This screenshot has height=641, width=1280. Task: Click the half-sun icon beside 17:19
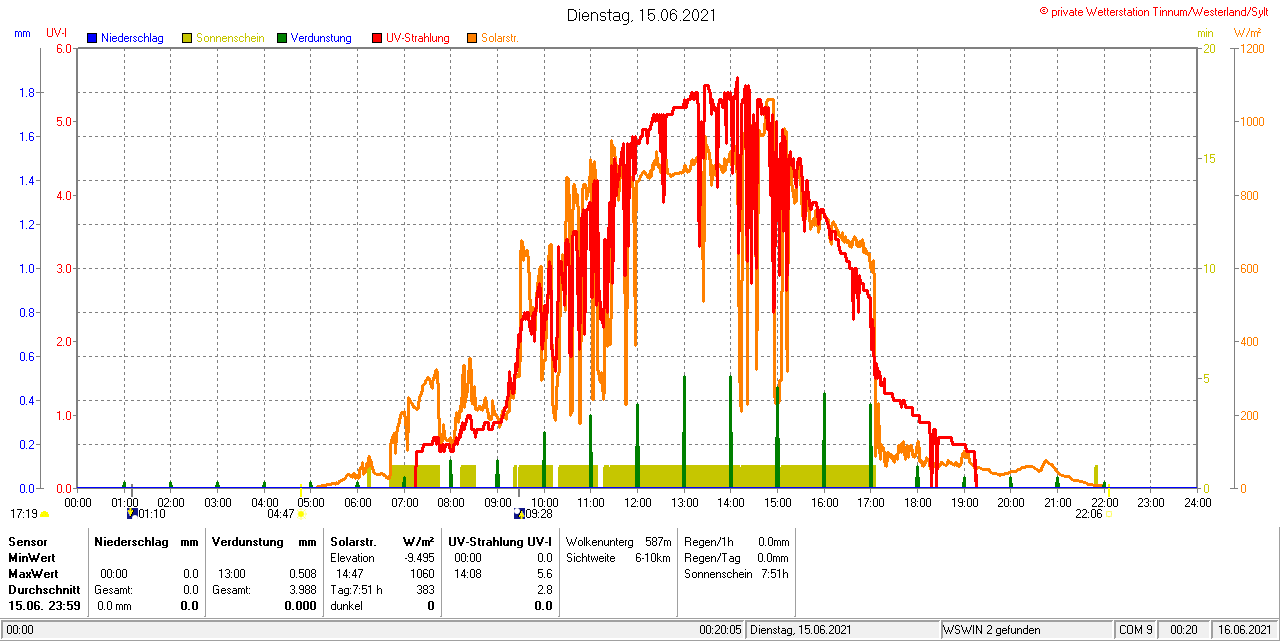click(44, 515)
